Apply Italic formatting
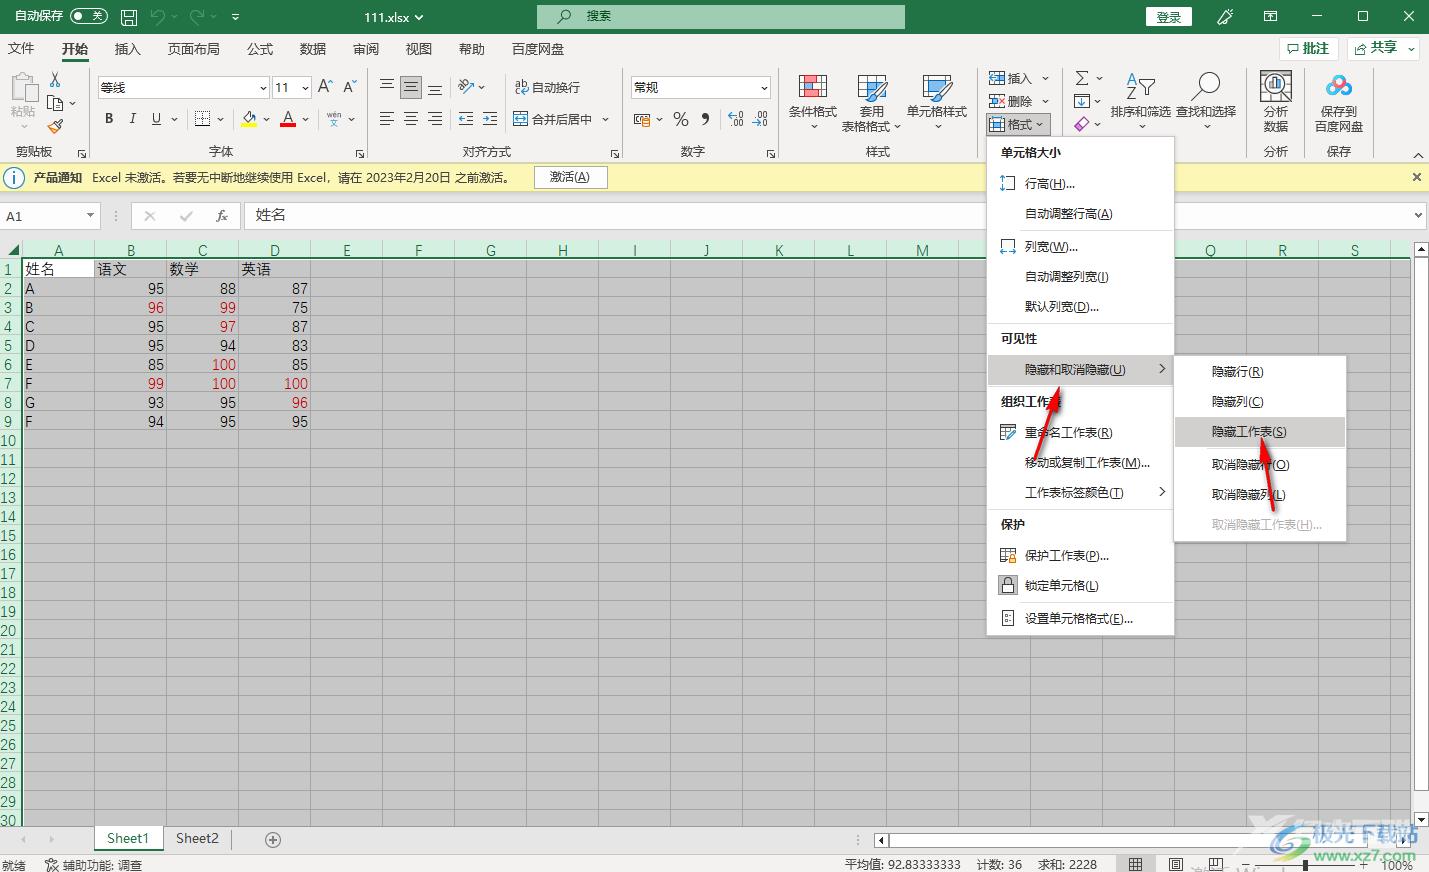Viewport: 1429px width, 872px height. pos(133,119)
